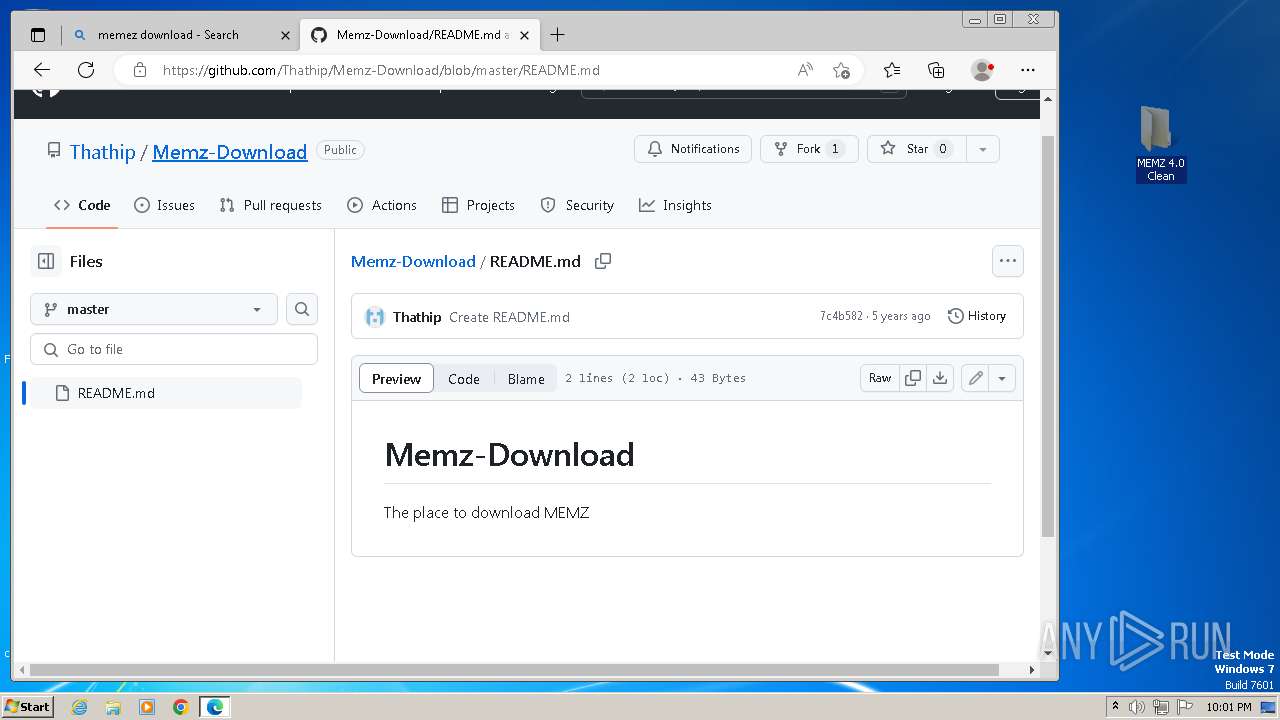Open Read aloud in address bar
This screenshot has width=1280, height=720.
tap(805, 70)
